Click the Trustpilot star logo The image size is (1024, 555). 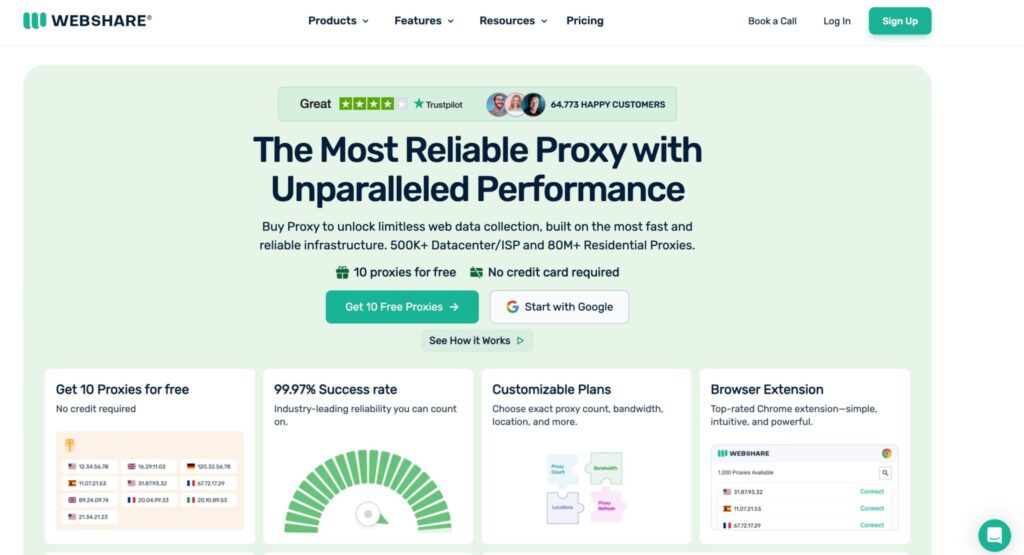[419, 104]
